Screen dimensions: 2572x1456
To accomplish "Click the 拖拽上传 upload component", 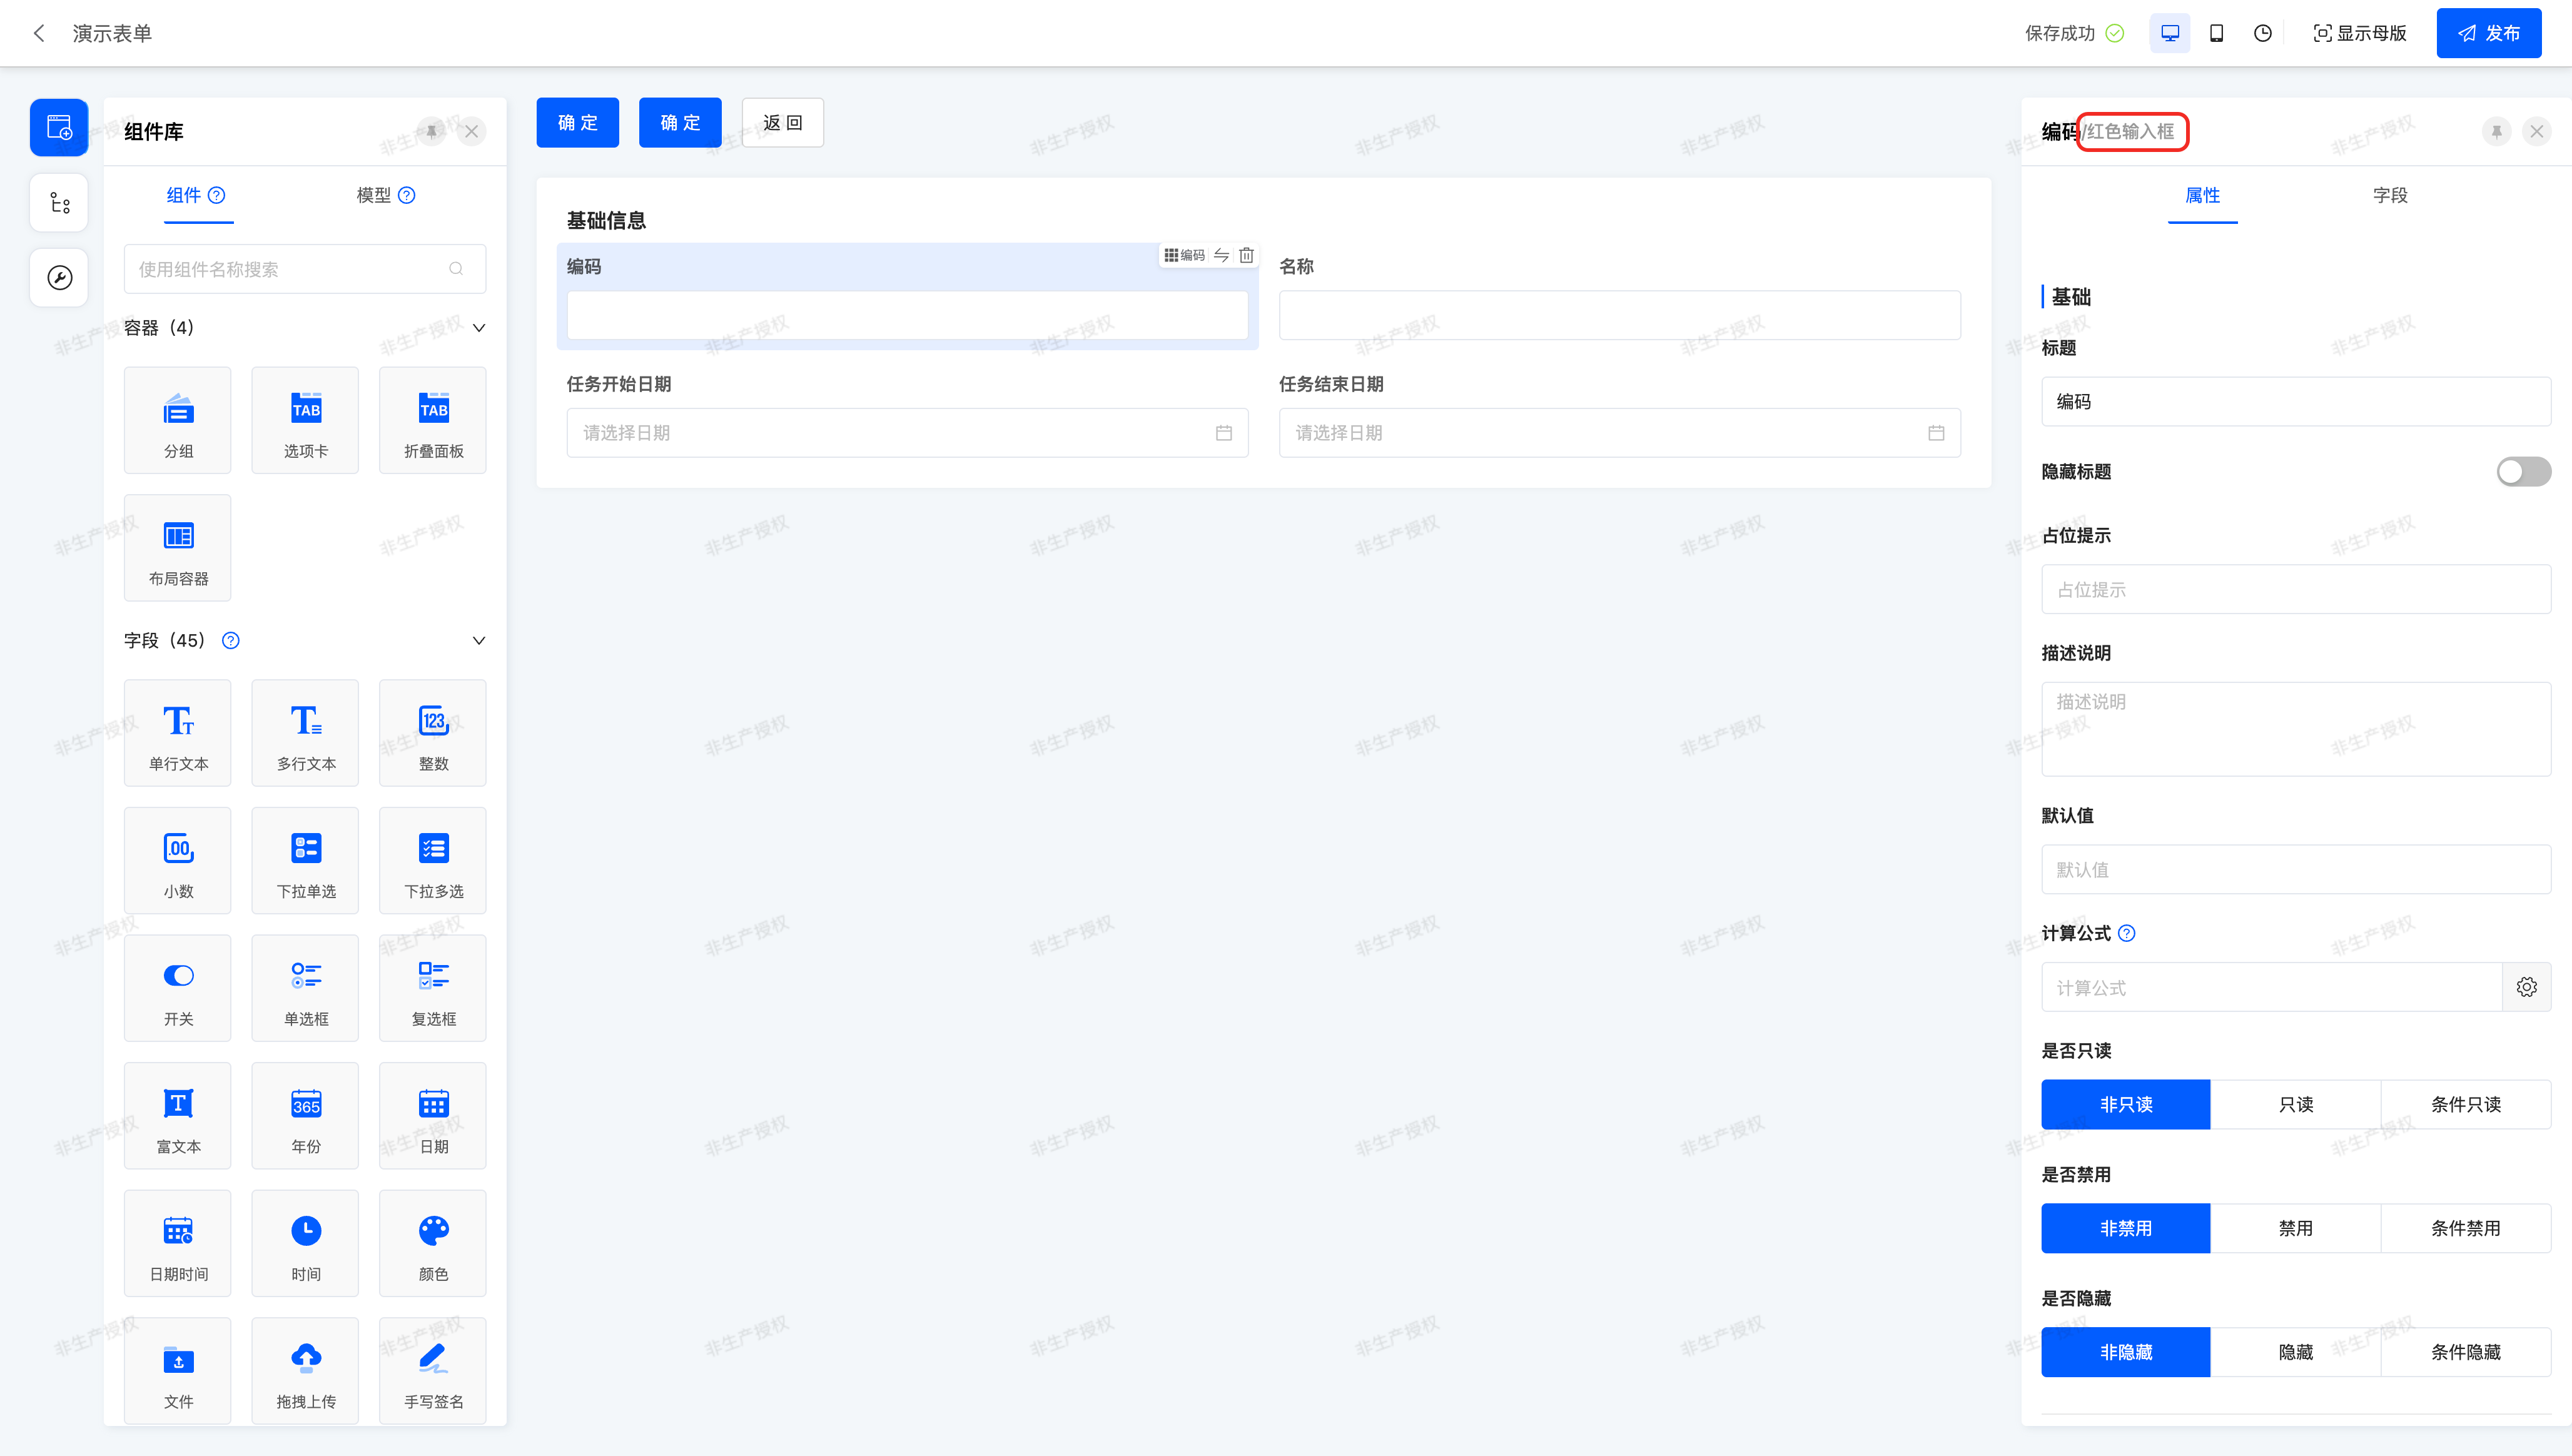I will pos(306,1370).
